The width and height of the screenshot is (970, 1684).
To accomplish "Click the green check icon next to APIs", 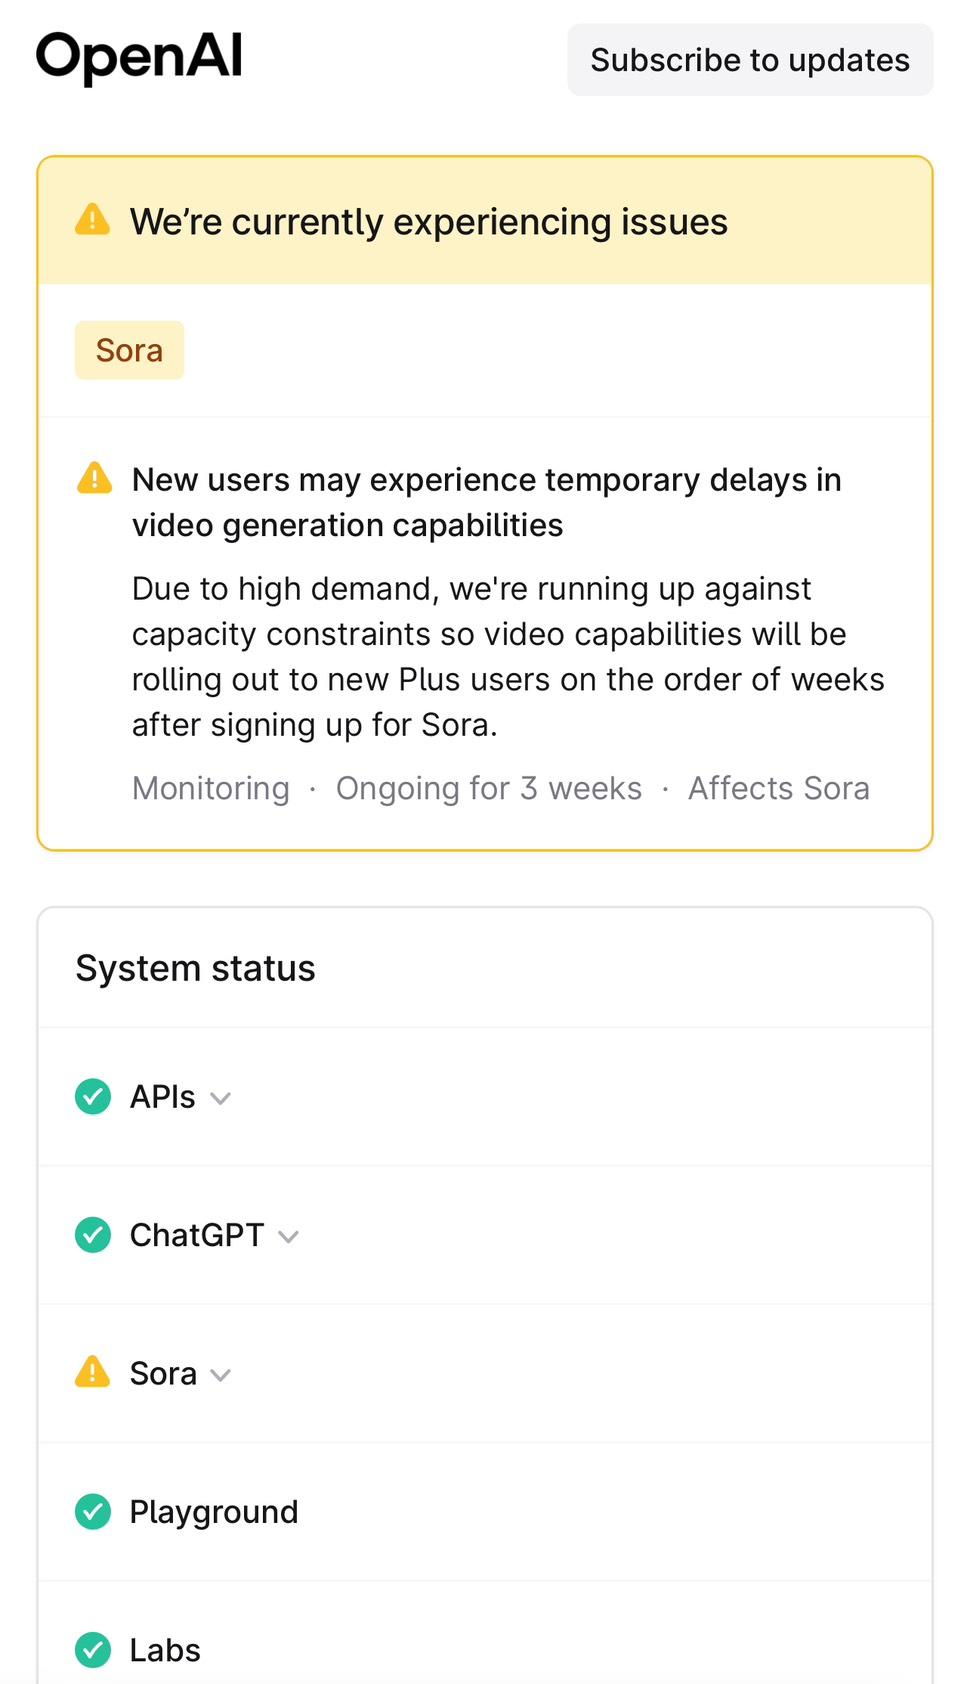I will point(93,1096).
